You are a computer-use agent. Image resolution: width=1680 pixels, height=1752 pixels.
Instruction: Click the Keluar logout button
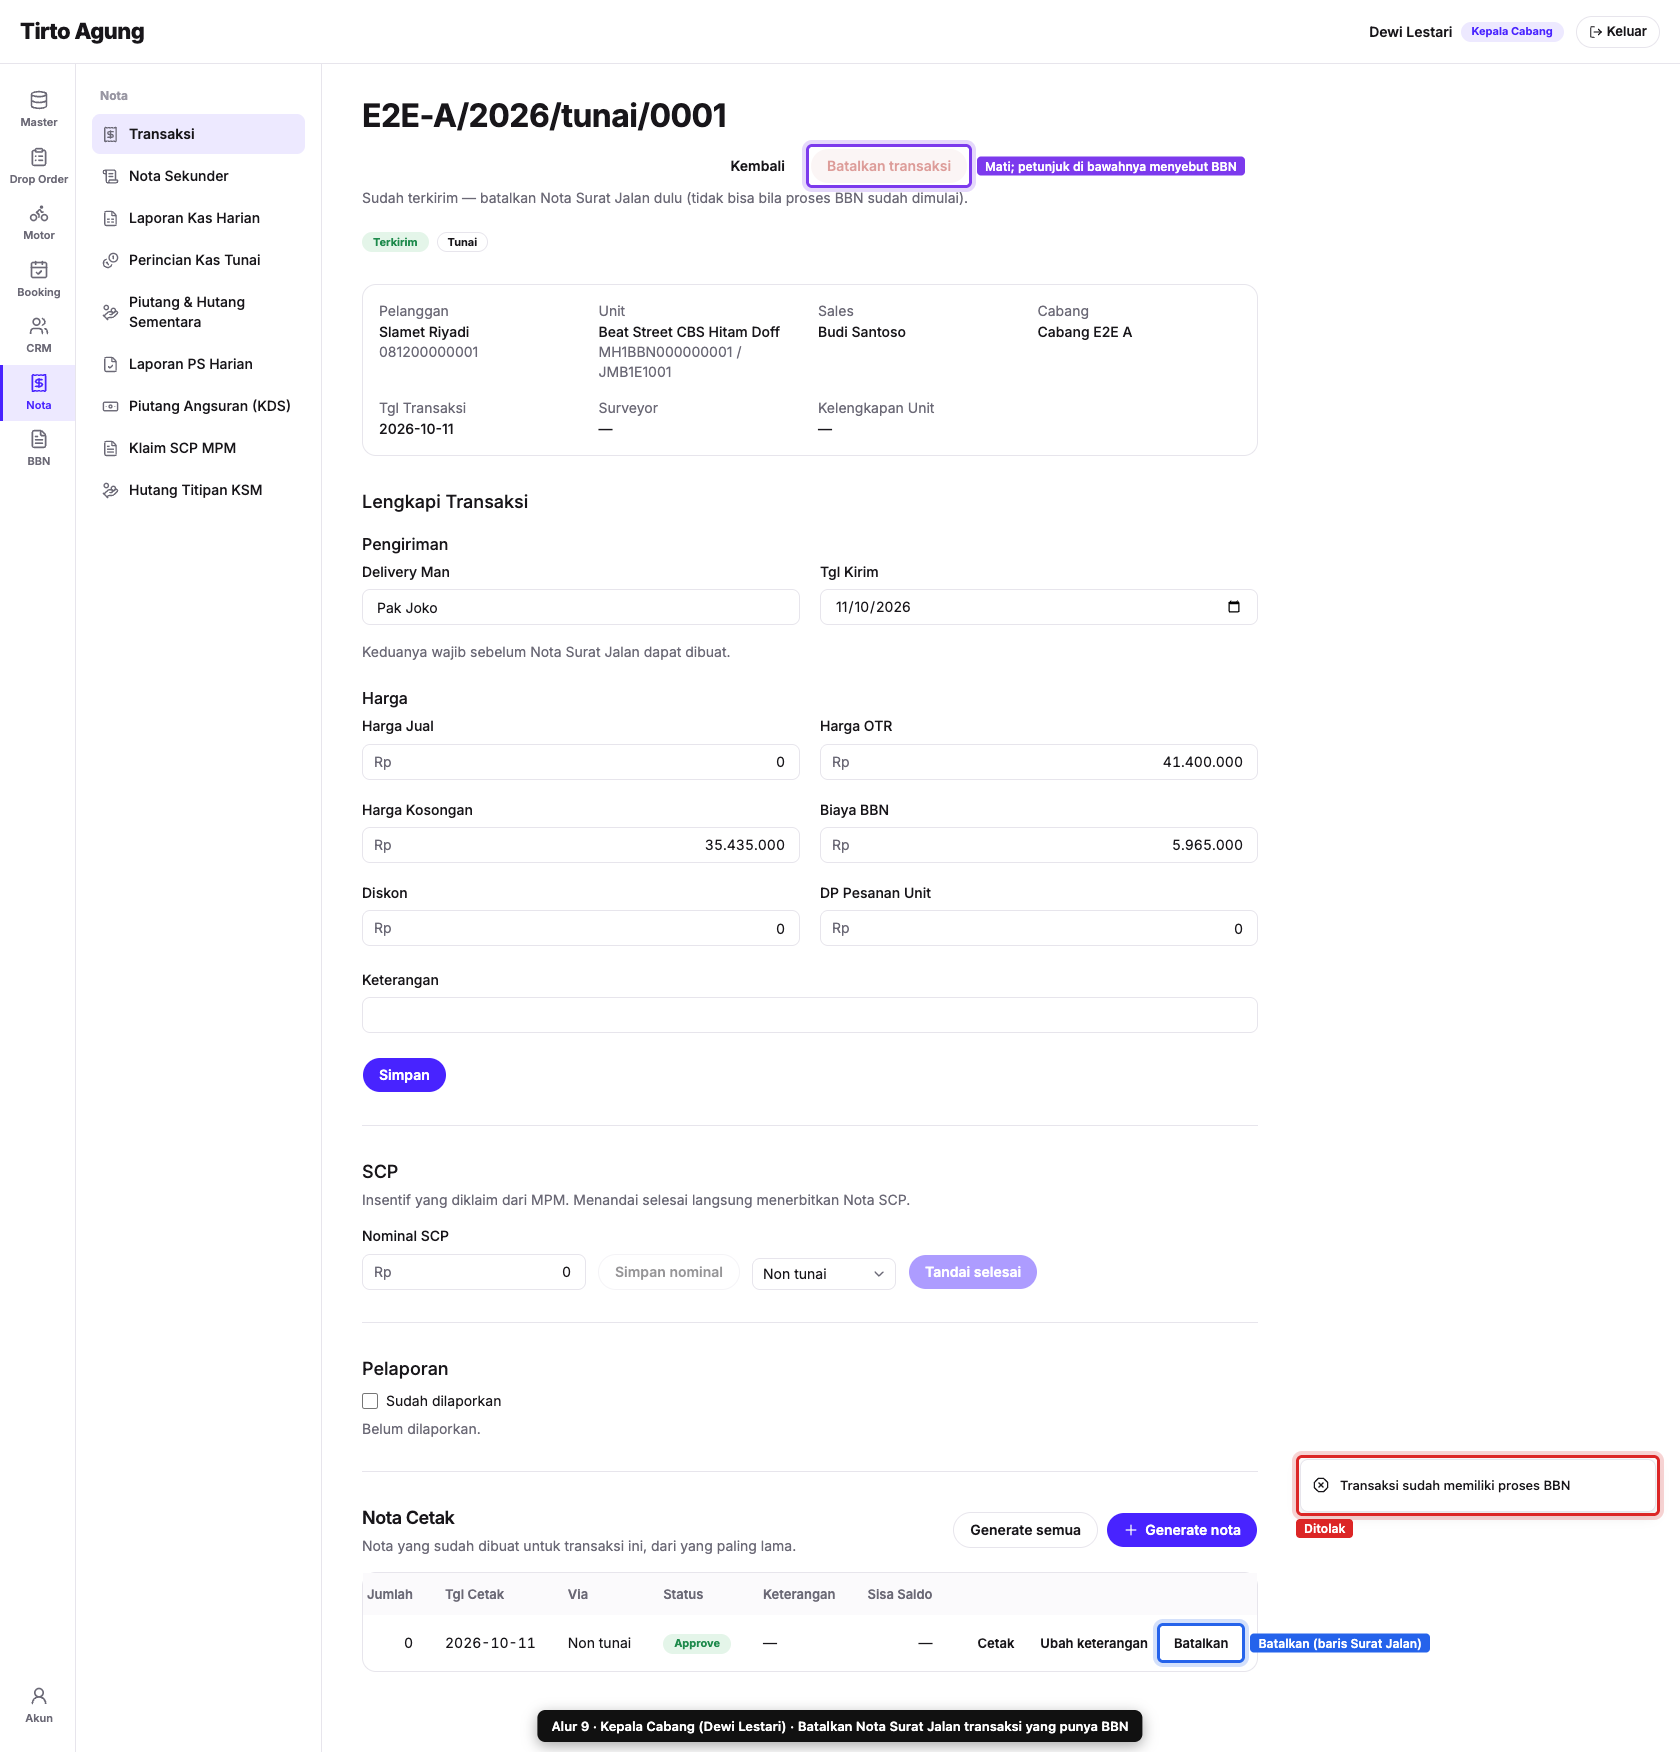[1617, 32]
